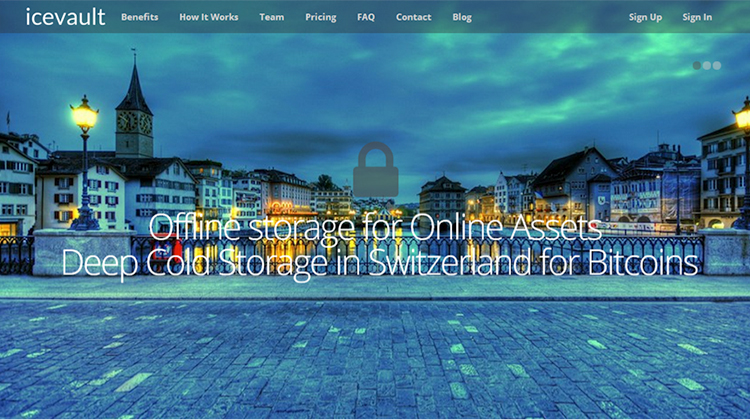
Task: Click the padlock icon in the hero
Action: pos(376,169)
